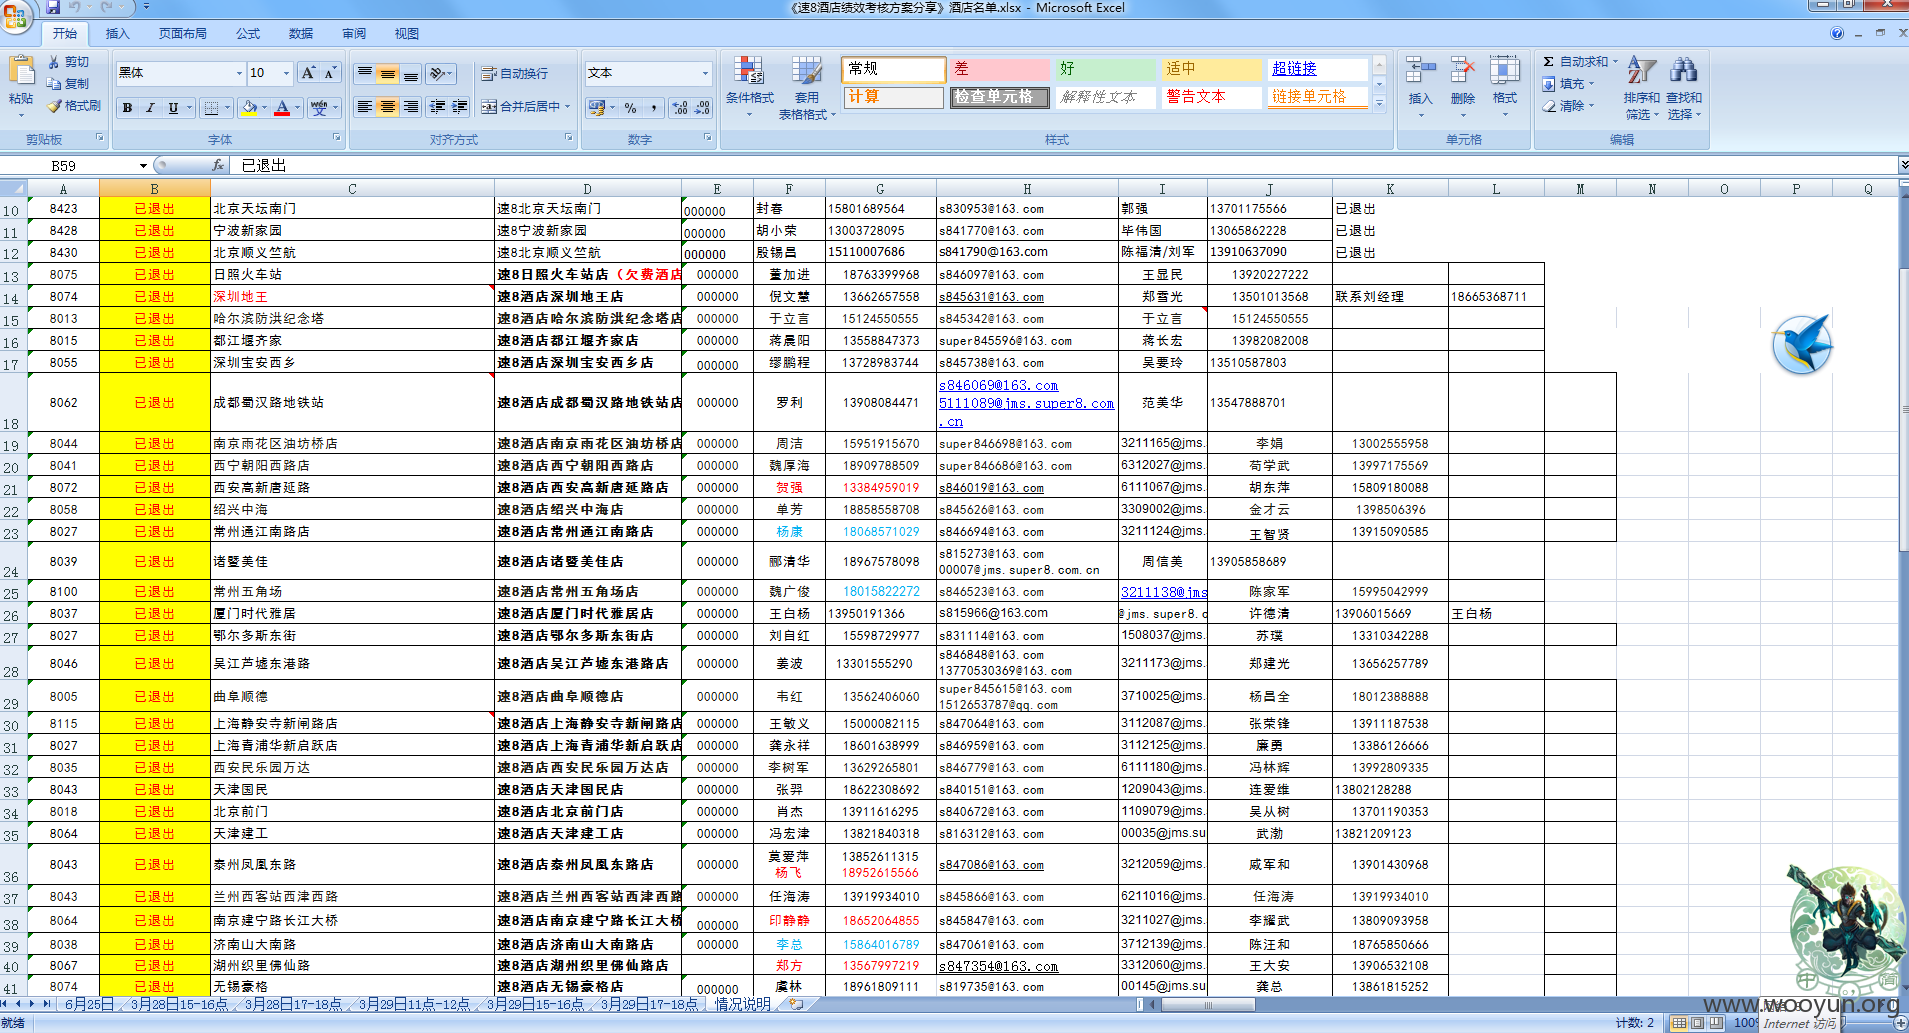The width and height of the screenshot is (1909, 1033).
Task: Apply the 好 (Good) cell style
Action: (x=1105, y=69)
